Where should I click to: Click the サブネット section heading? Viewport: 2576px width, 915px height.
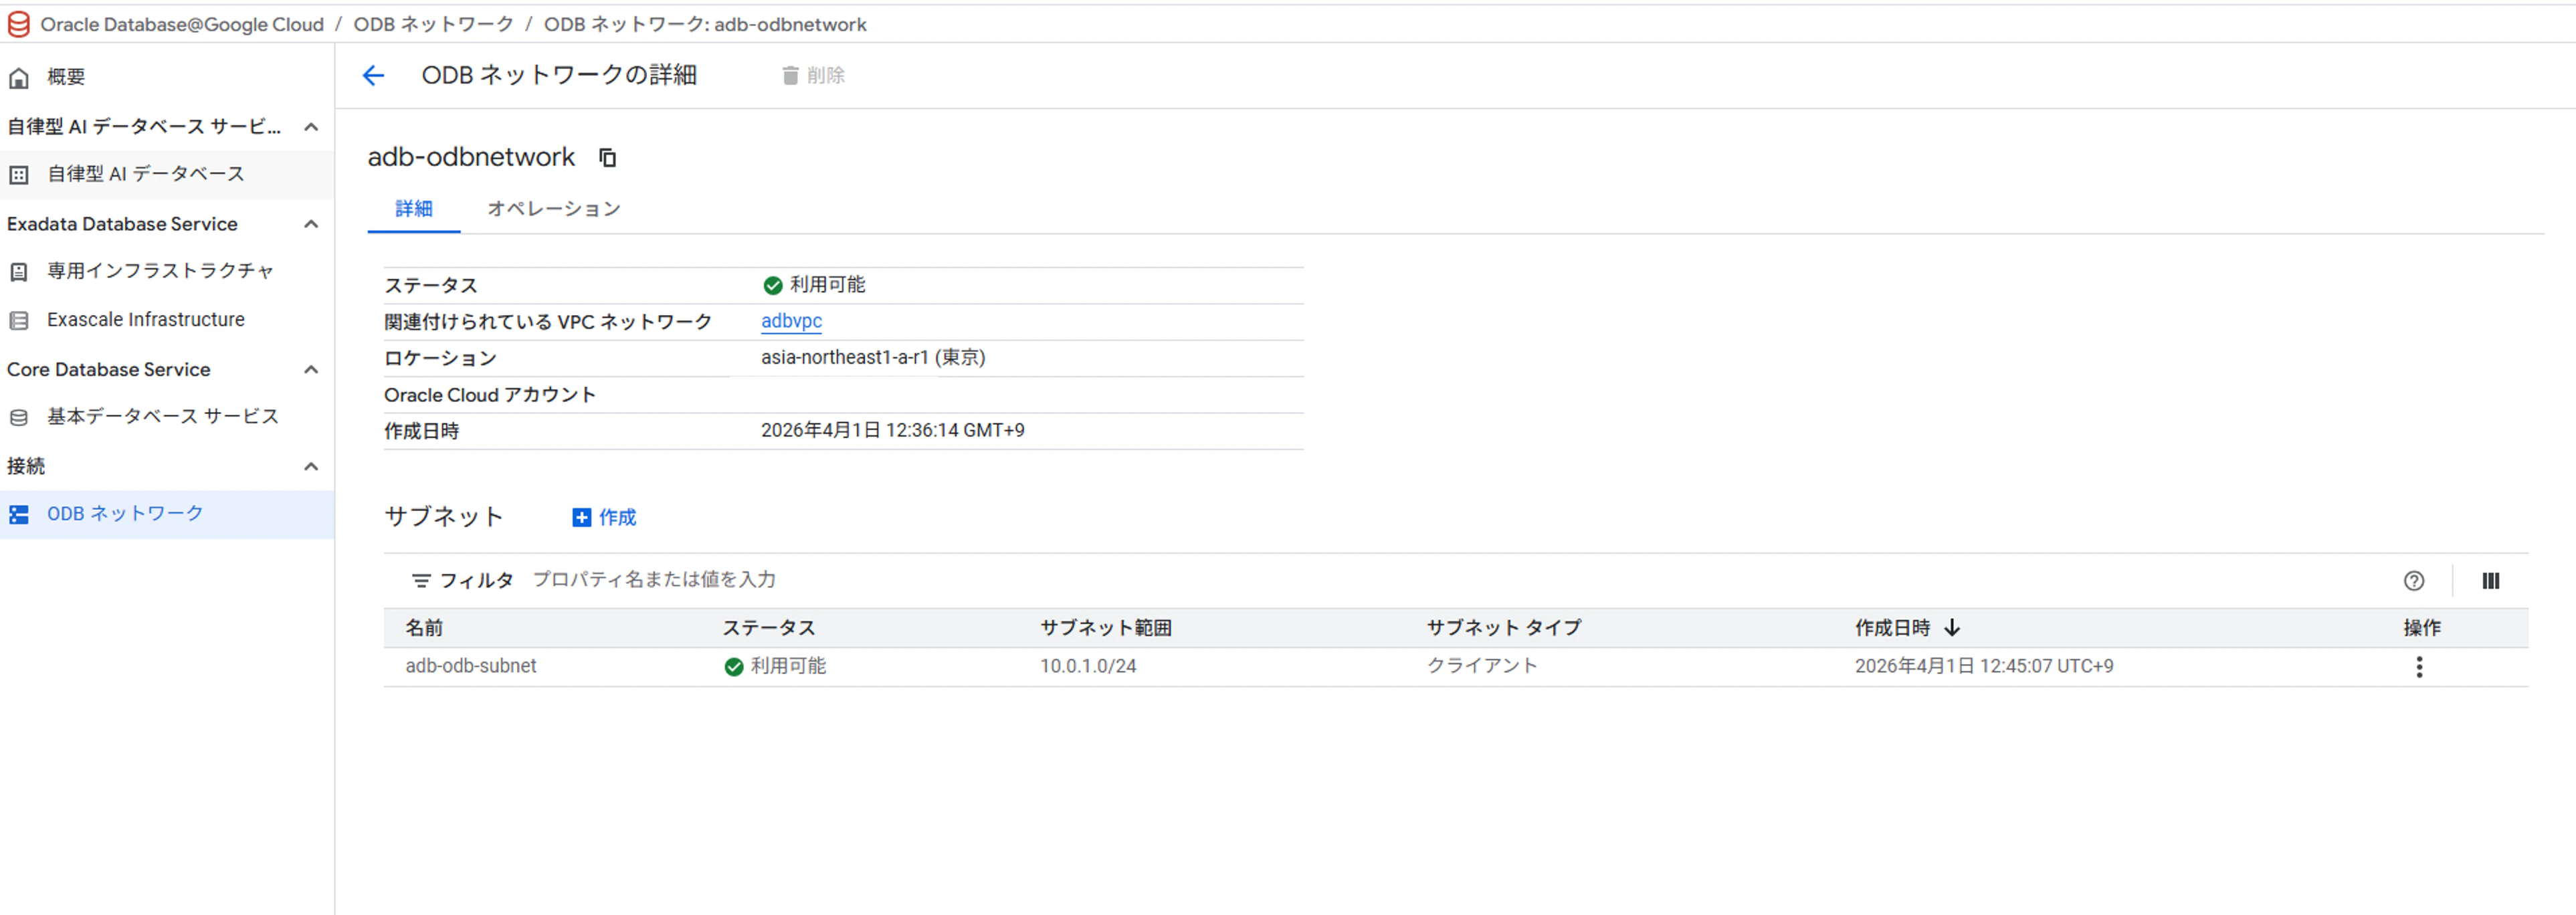tap(444, 517)
